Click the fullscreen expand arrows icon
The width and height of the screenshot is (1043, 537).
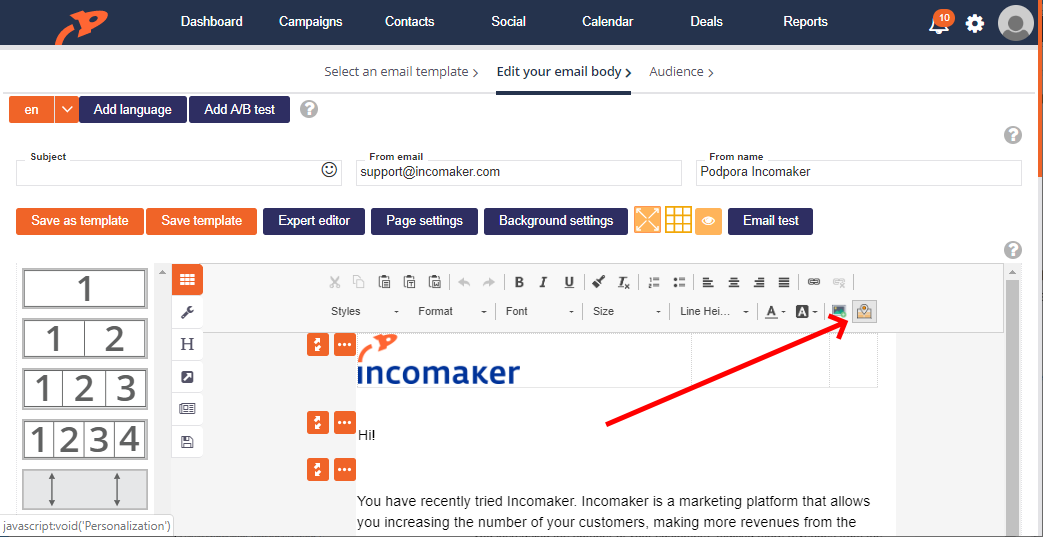coord(647,220)
